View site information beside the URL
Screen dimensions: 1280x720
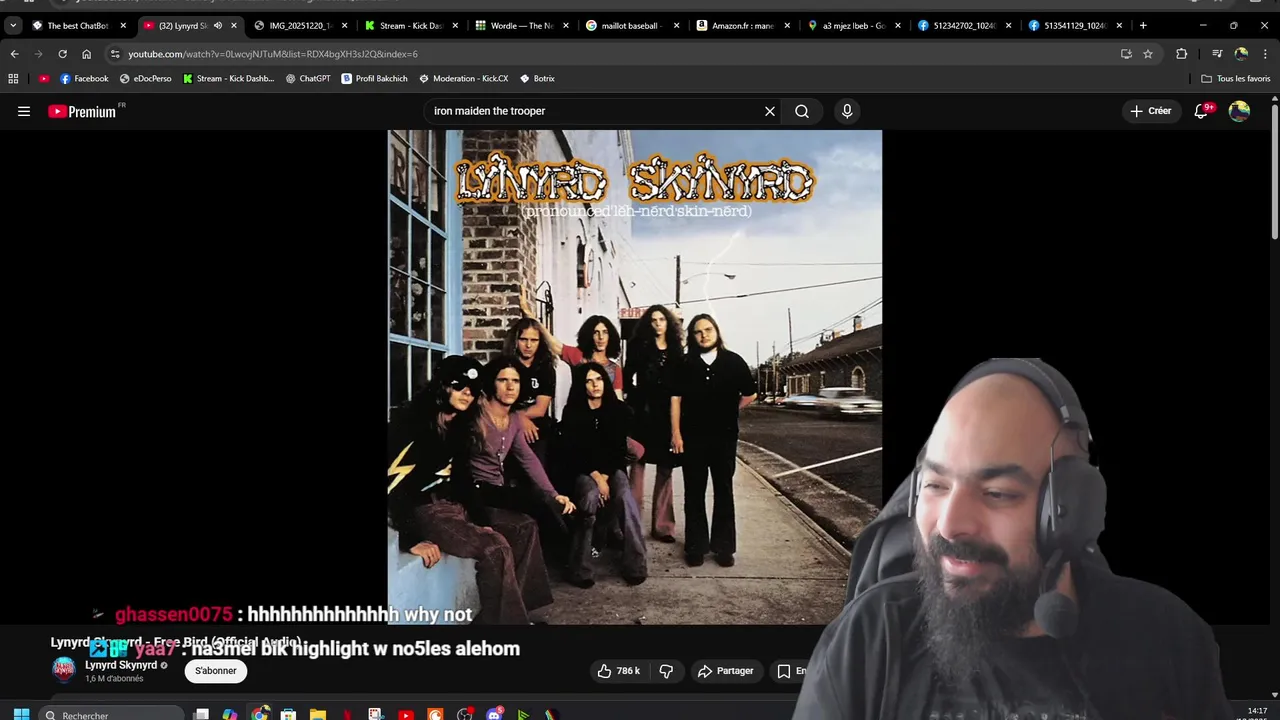click(115, 54)
